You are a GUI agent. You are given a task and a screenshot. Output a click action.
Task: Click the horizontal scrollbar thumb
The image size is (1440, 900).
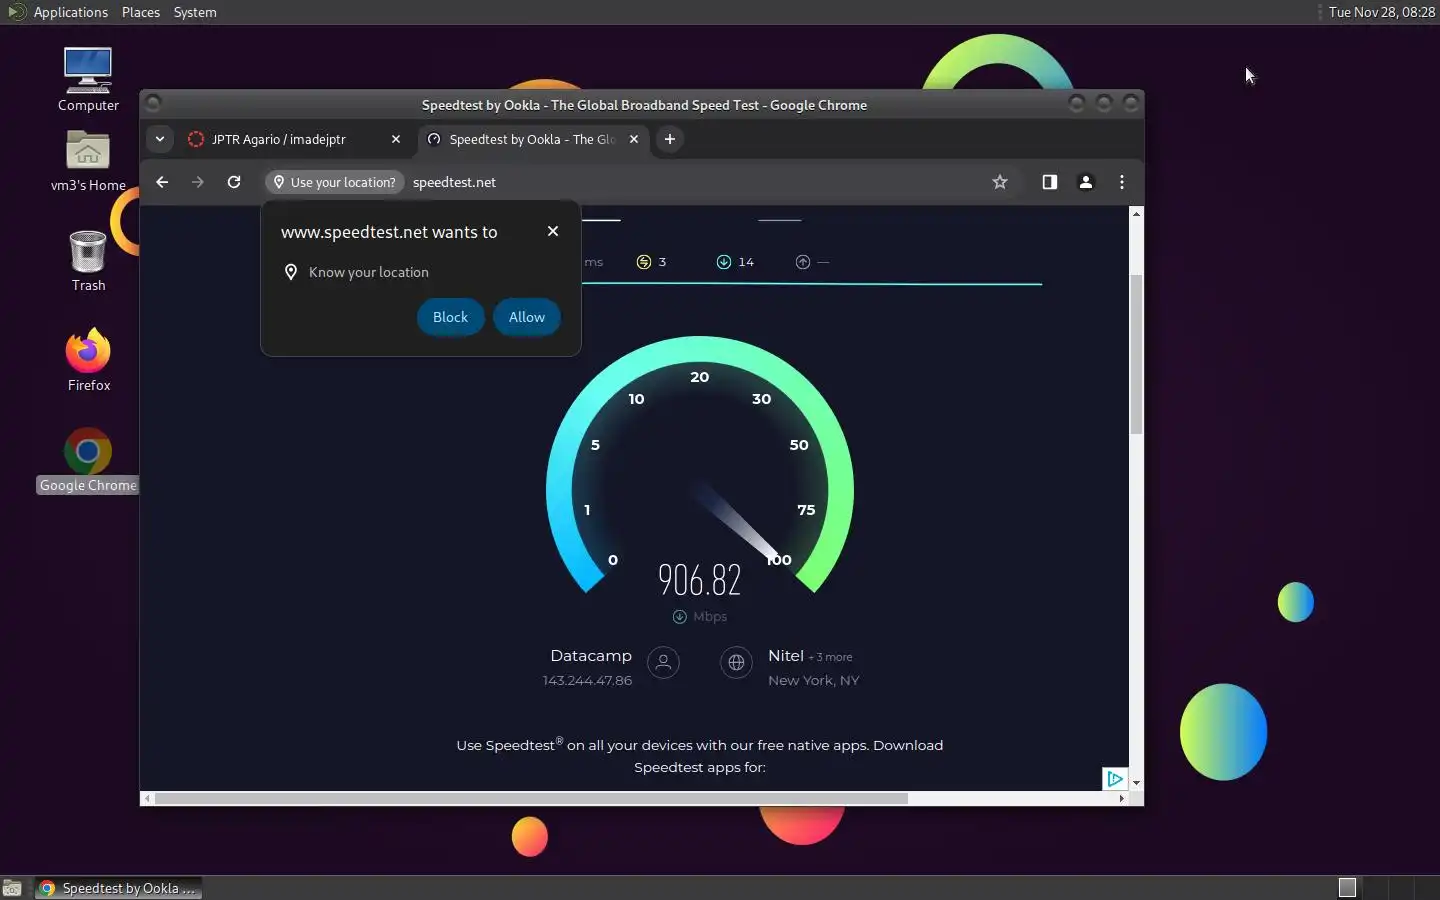(531, 798)
